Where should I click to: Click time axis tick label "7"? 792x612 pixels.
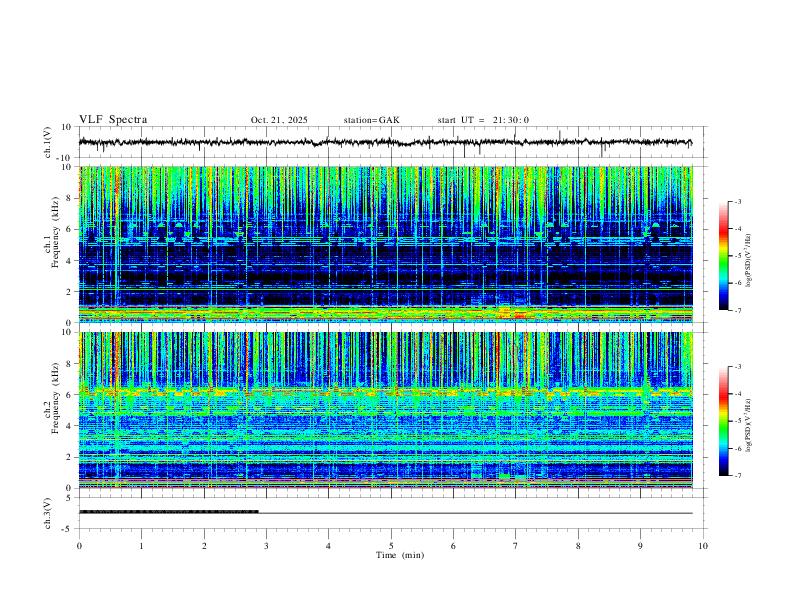pyautogui.click(x=516, y=546)
